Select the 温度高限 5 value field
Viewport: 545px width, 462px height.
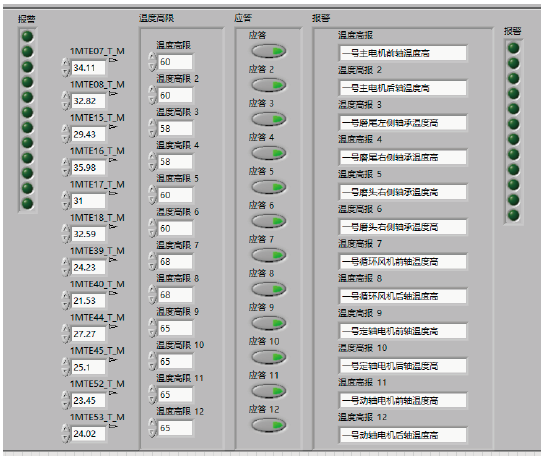click(x=175, y=195)
